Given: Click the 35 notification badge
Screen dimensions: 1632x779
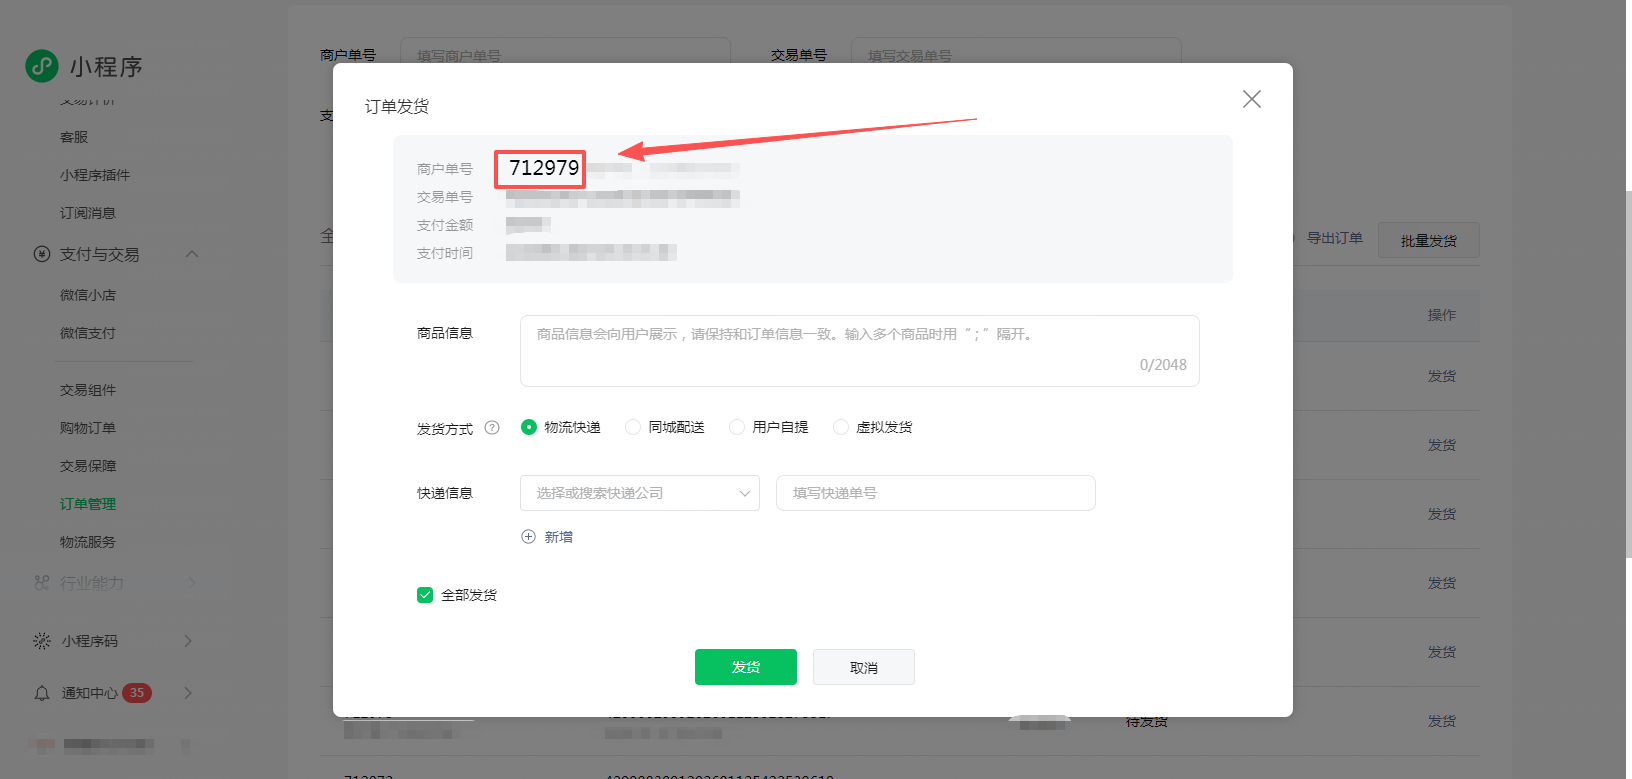Looking at the screenshot, I should (137, 693).
